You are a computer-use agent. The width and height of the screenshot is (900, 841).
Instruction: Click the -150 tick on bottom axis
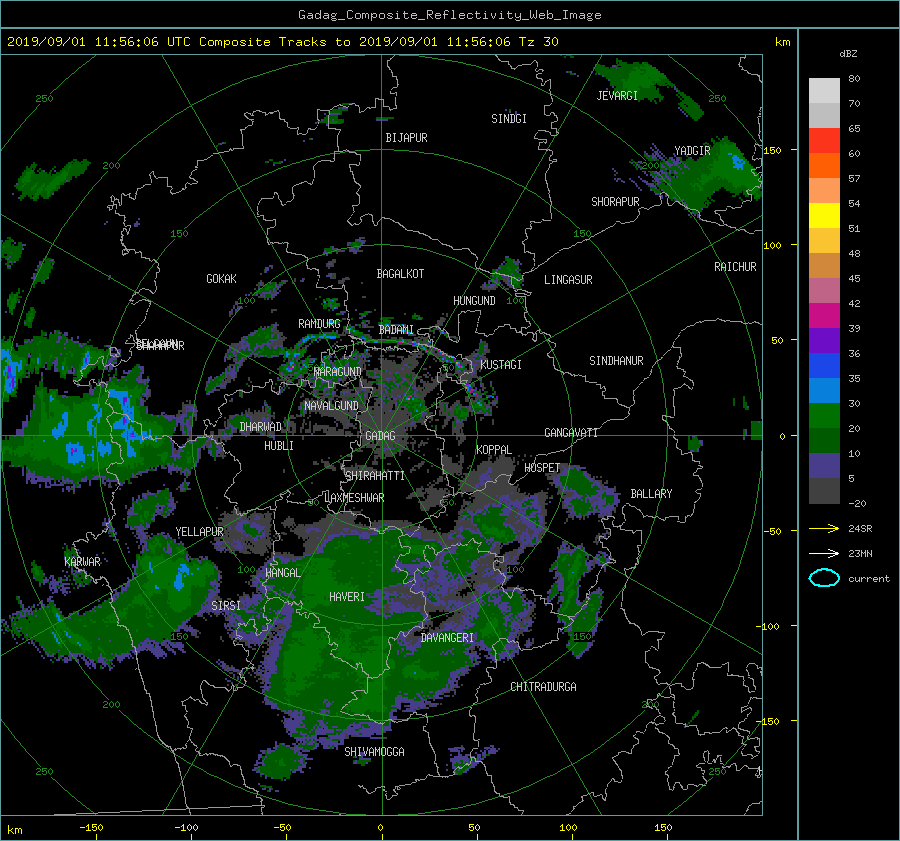coord(91,828)
